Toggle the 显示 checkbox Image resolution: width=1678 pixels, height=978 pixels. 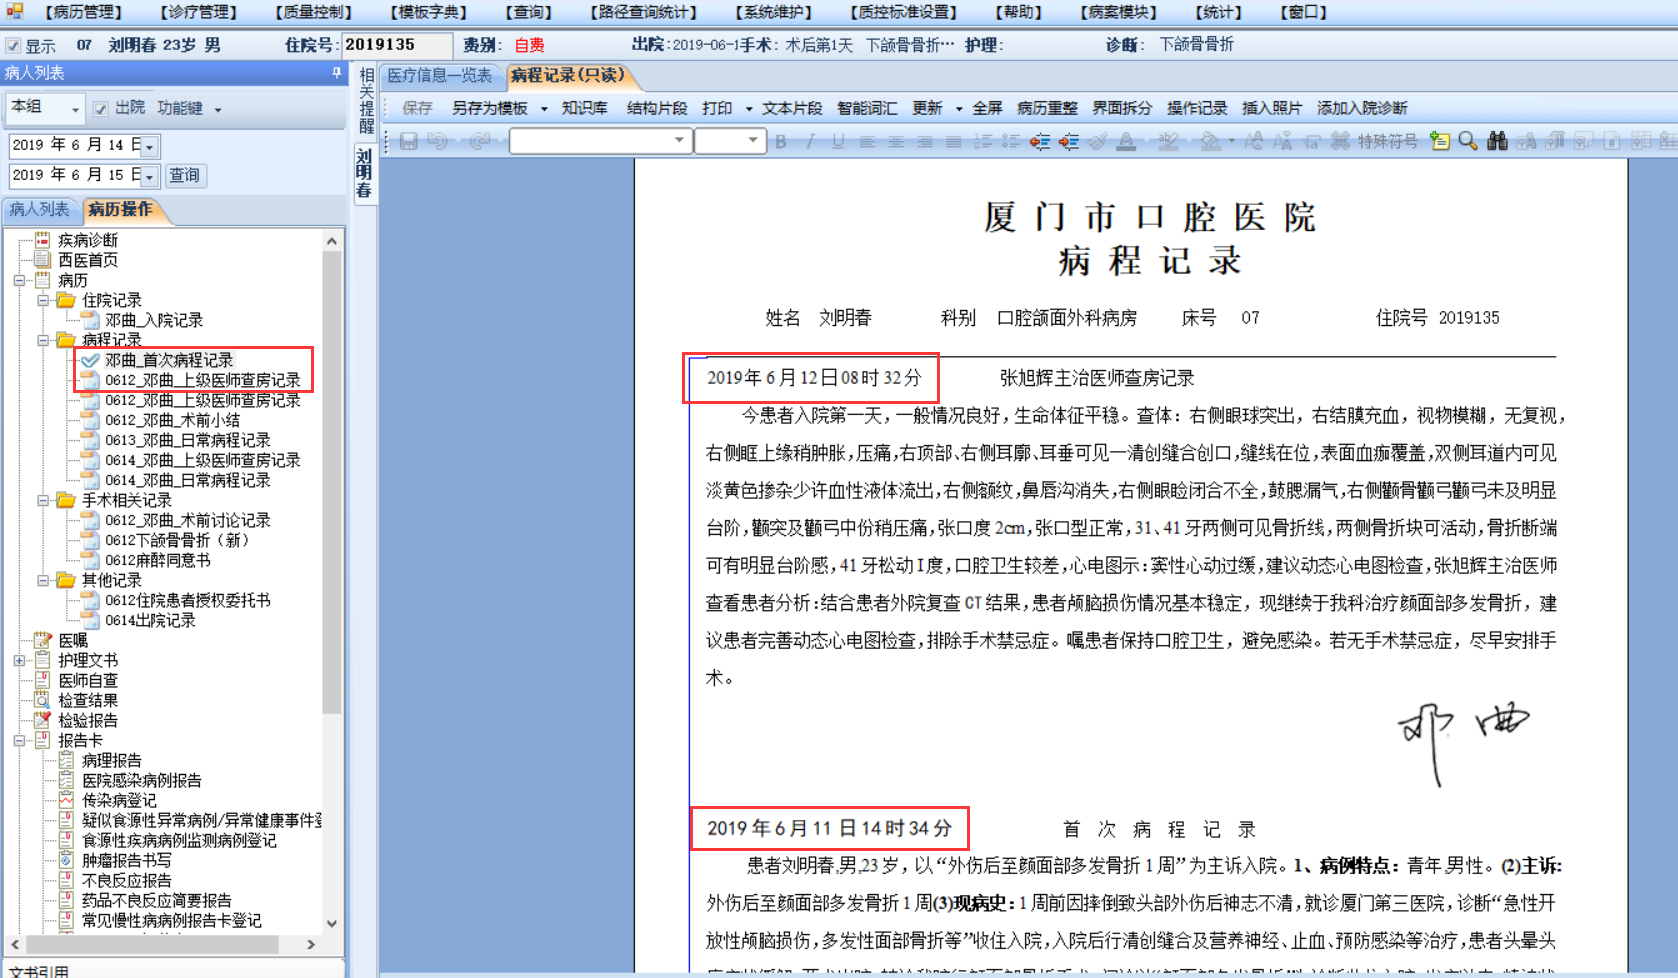click(x=13, y=46)
